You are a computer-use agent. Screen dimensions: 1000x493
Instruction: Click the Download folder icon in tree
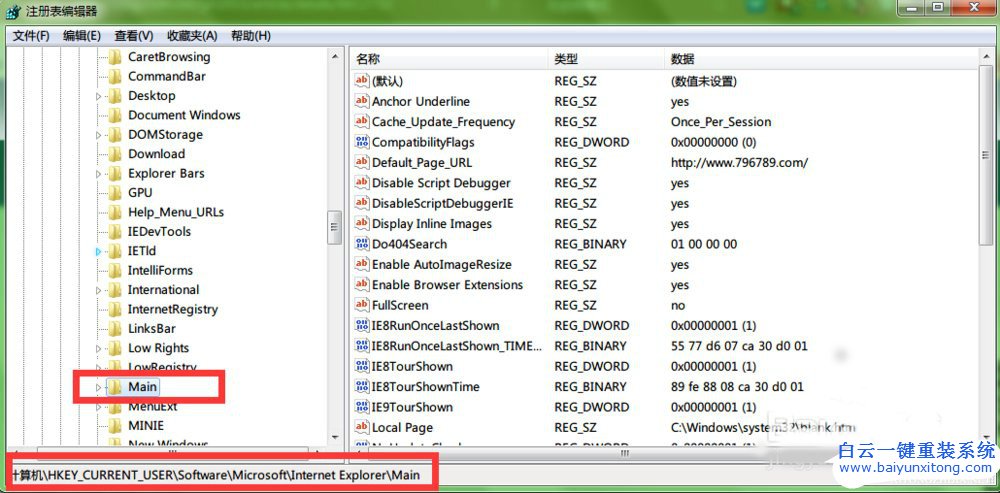point(115,154)
